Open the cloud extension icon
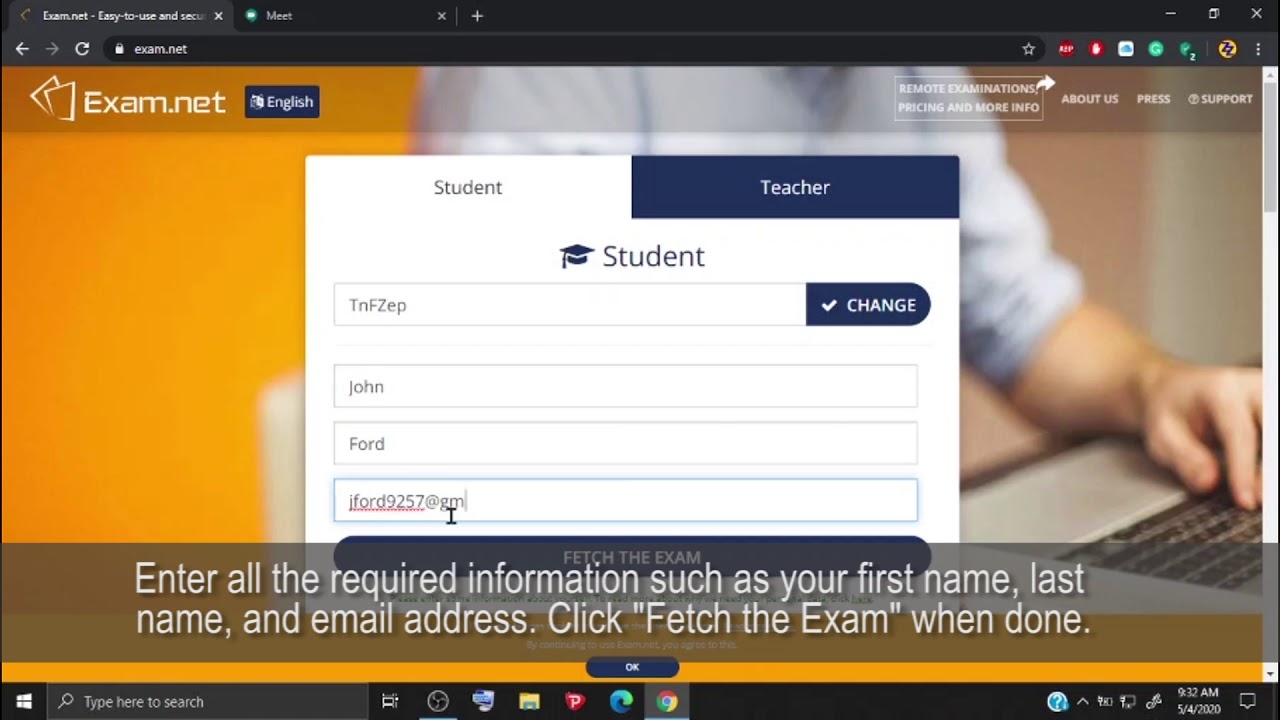The image size is (1280, 720). [x=1126, y=48]
